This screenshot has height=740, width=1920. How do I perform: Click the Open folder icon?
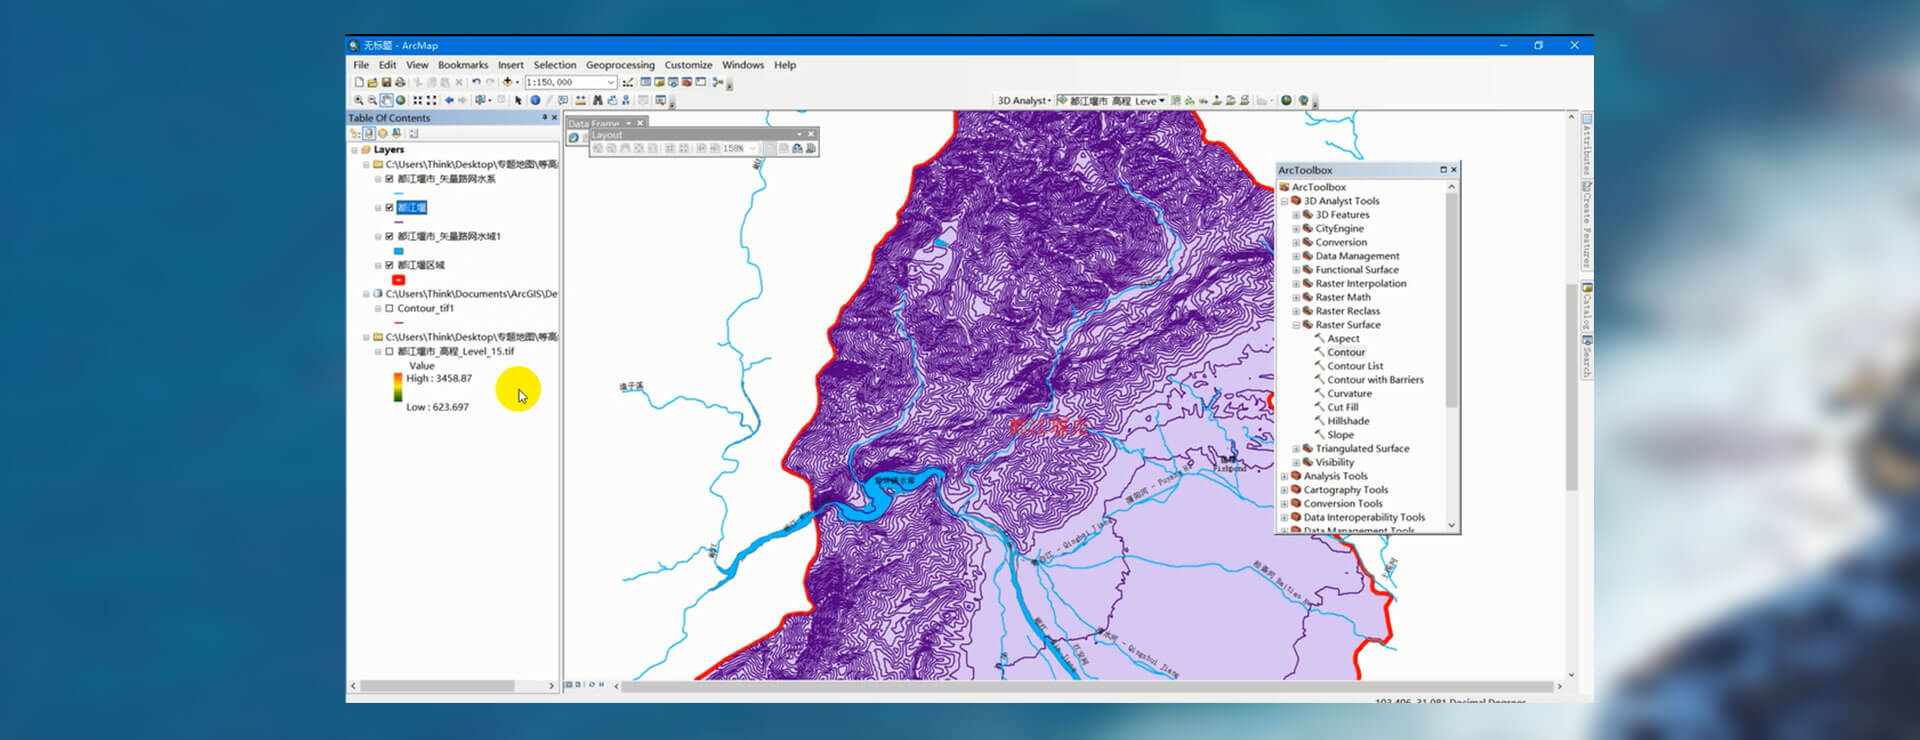click(x=372, y=82)
